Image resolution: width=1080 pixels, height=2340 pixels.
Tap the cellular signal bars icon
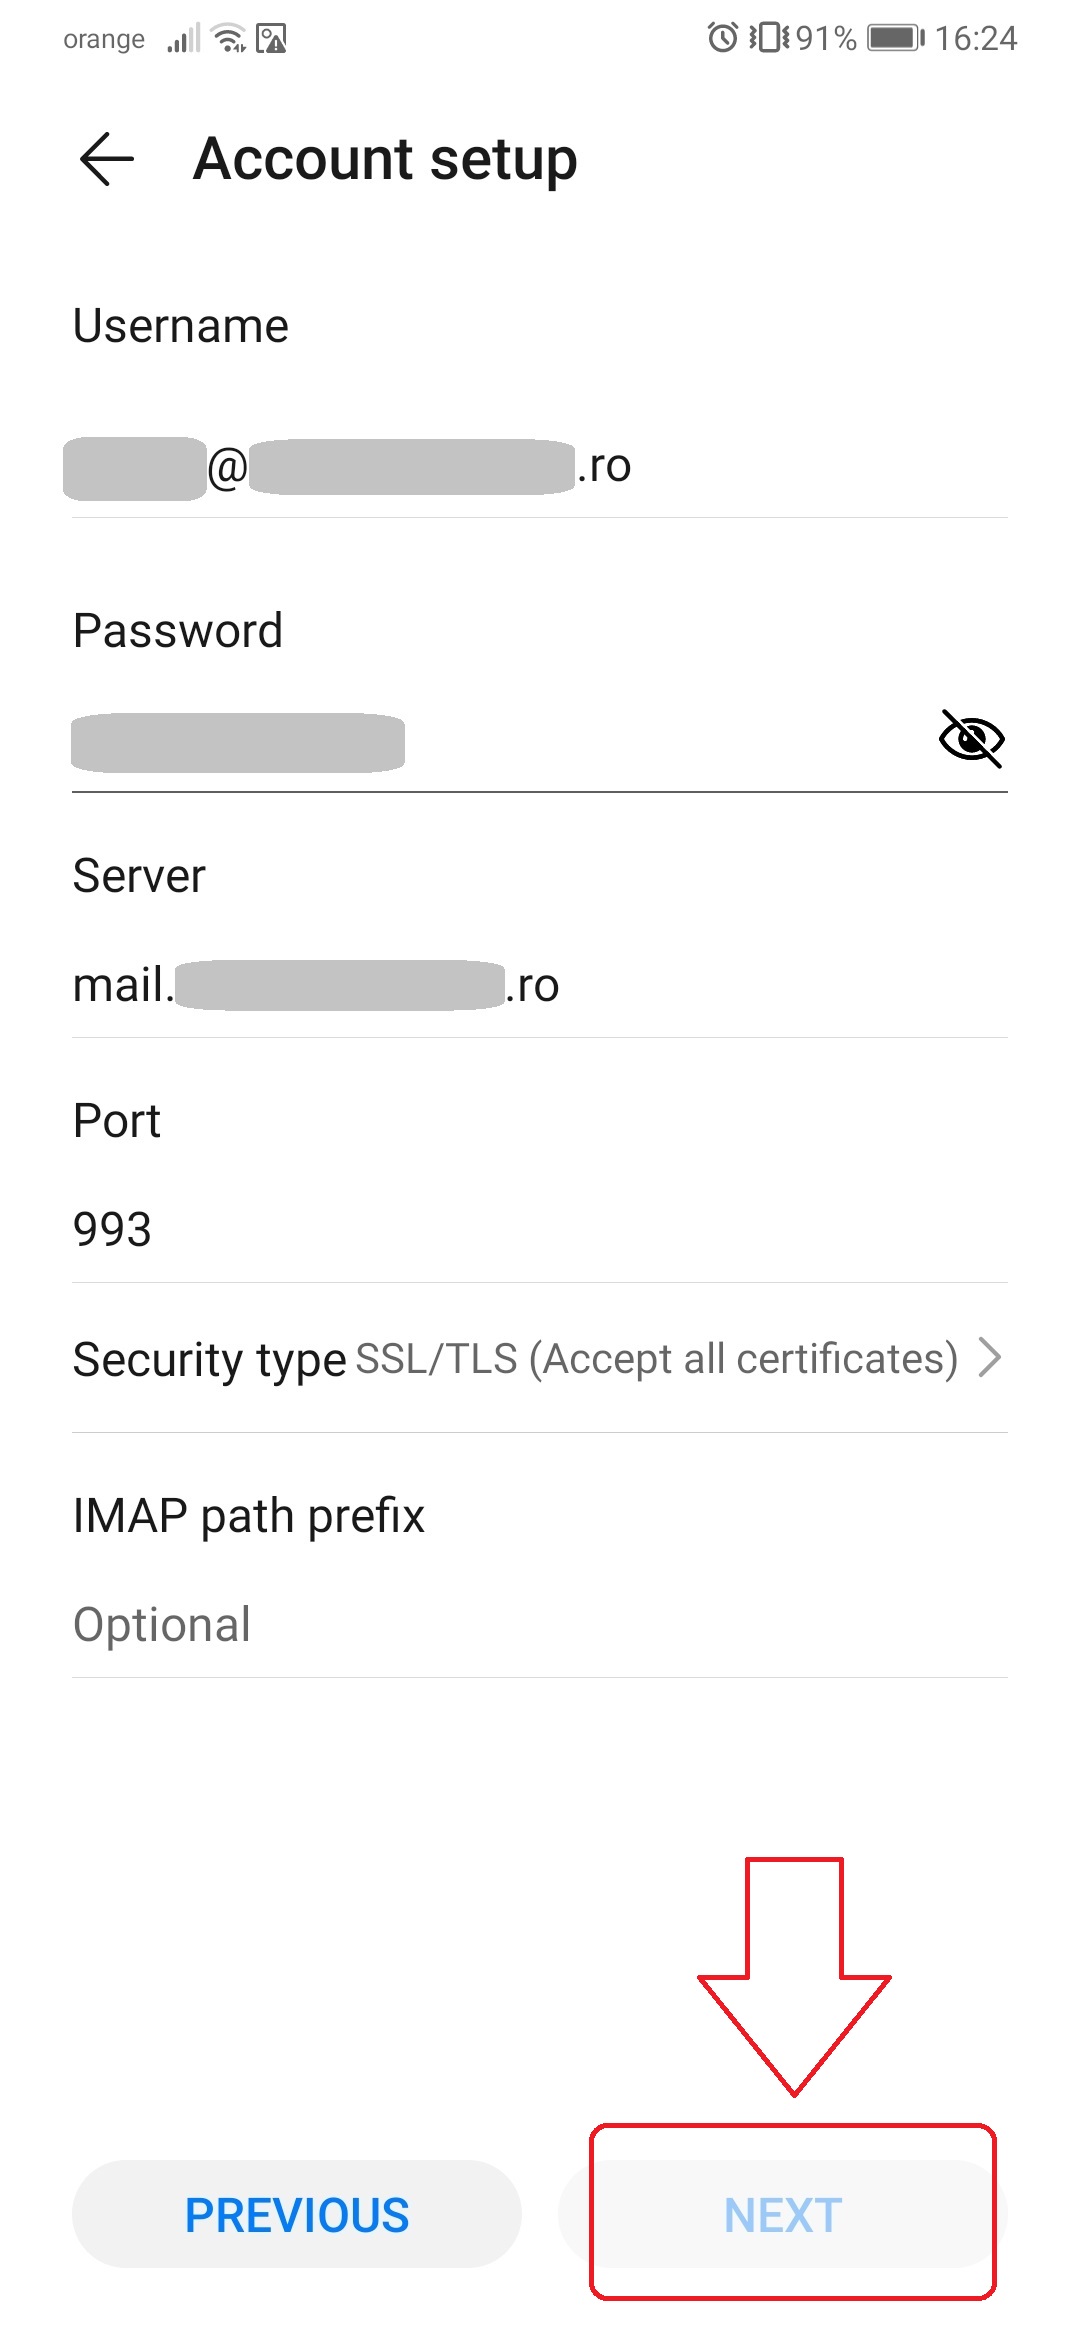point(184,39)
